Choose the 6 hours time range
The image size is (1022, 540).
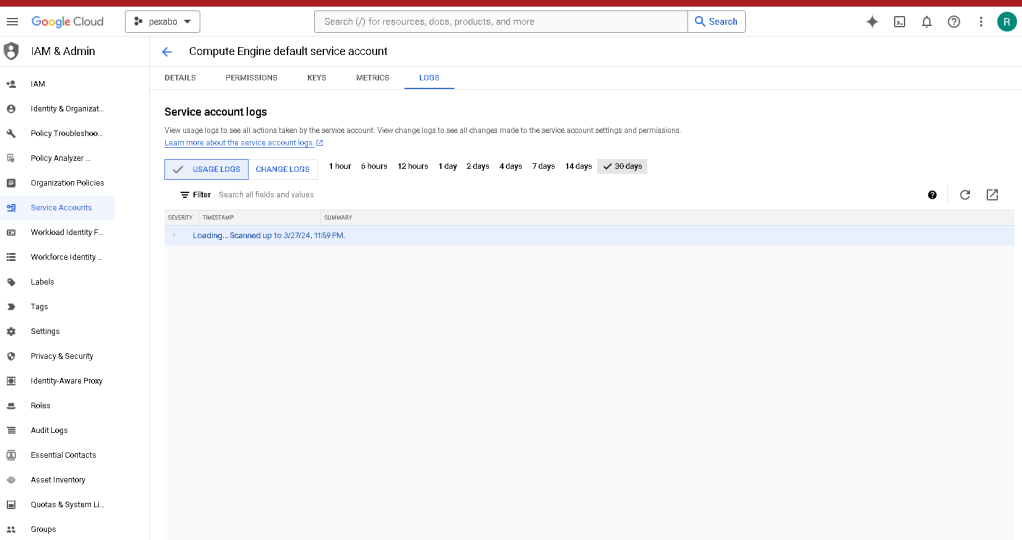coord(374,166)
